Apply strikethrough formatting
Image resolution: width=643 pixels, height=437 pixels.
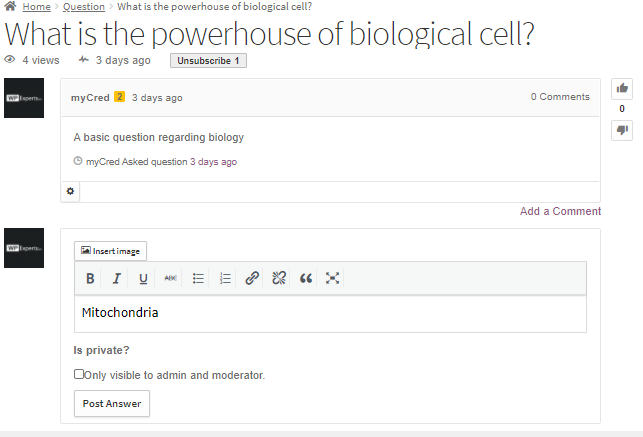[171, 278]
